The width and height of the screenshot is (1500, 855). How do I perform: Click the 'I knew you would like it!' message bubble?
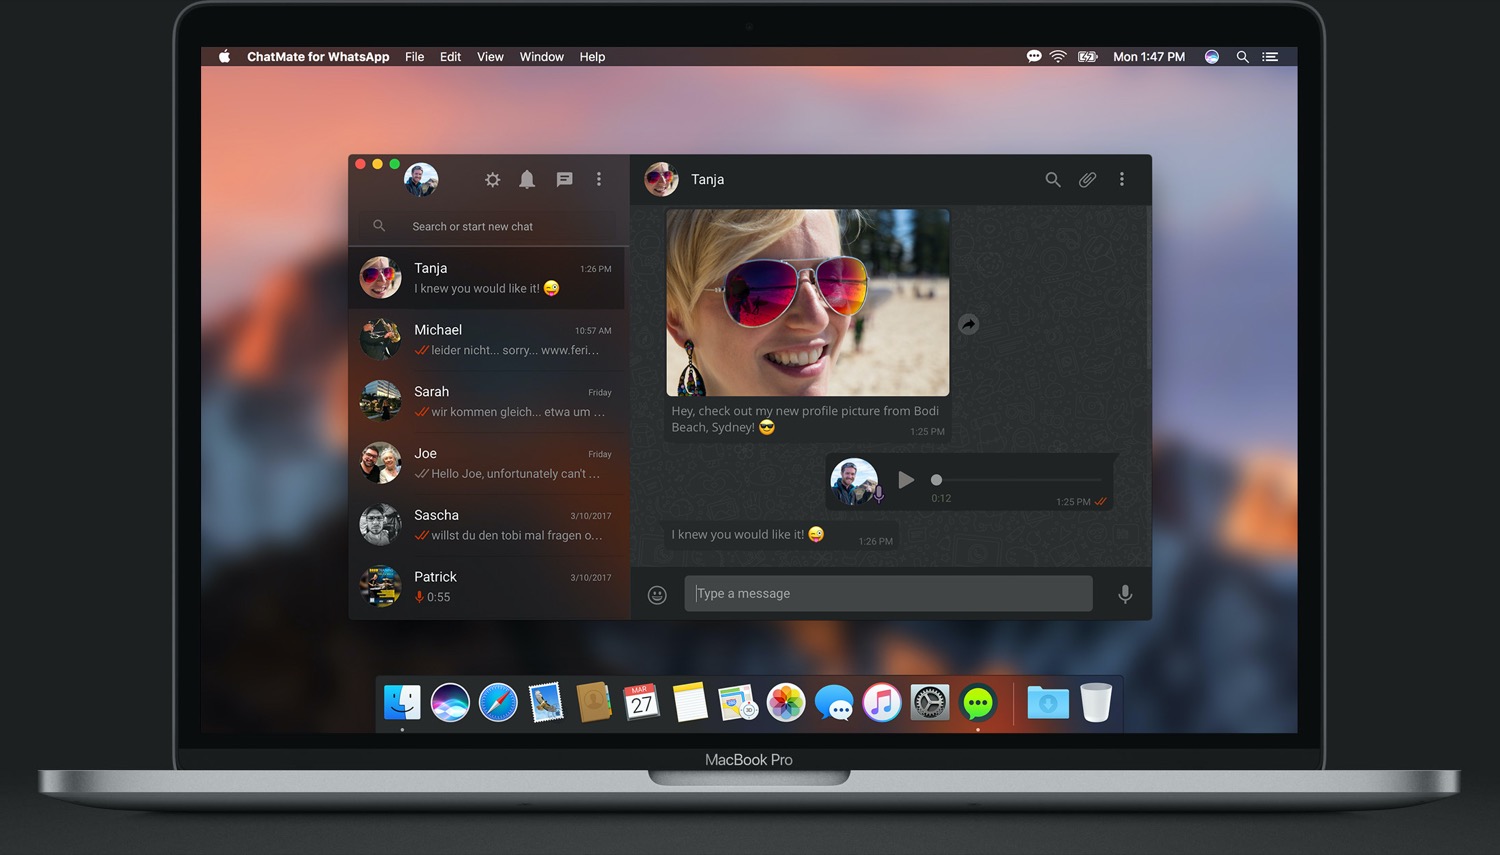pos(781,535)
